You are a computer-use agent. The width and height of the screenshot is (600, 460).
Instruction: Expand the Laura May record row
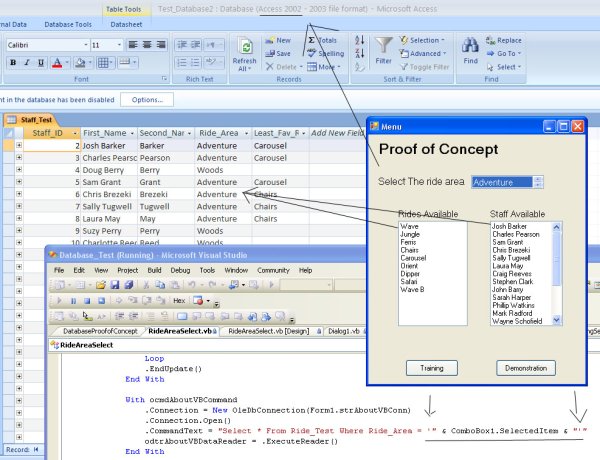pos(19,218)
